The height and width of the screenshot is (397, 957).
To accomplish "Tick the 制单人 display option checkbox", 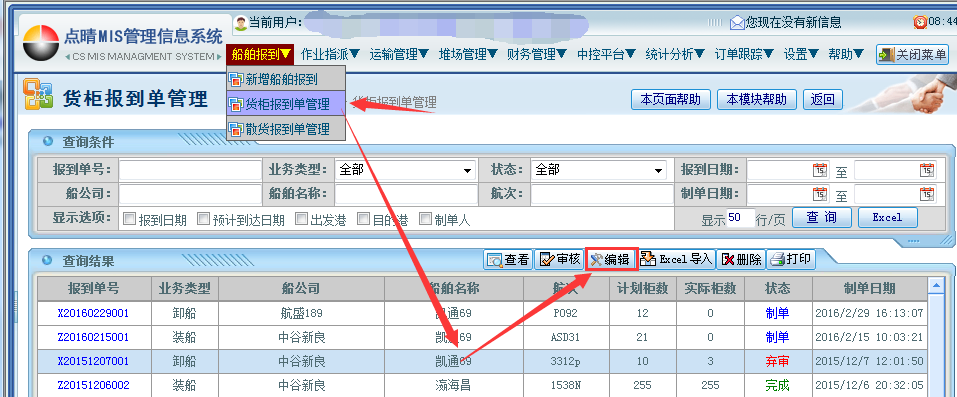I will 425,219.
